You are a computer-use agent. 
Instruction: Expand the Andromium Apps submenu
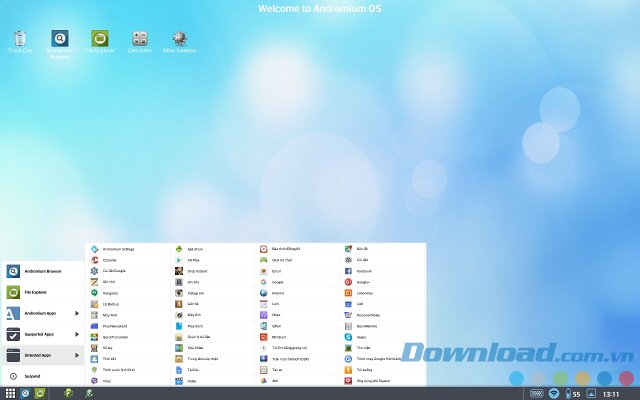pos(42,313)
